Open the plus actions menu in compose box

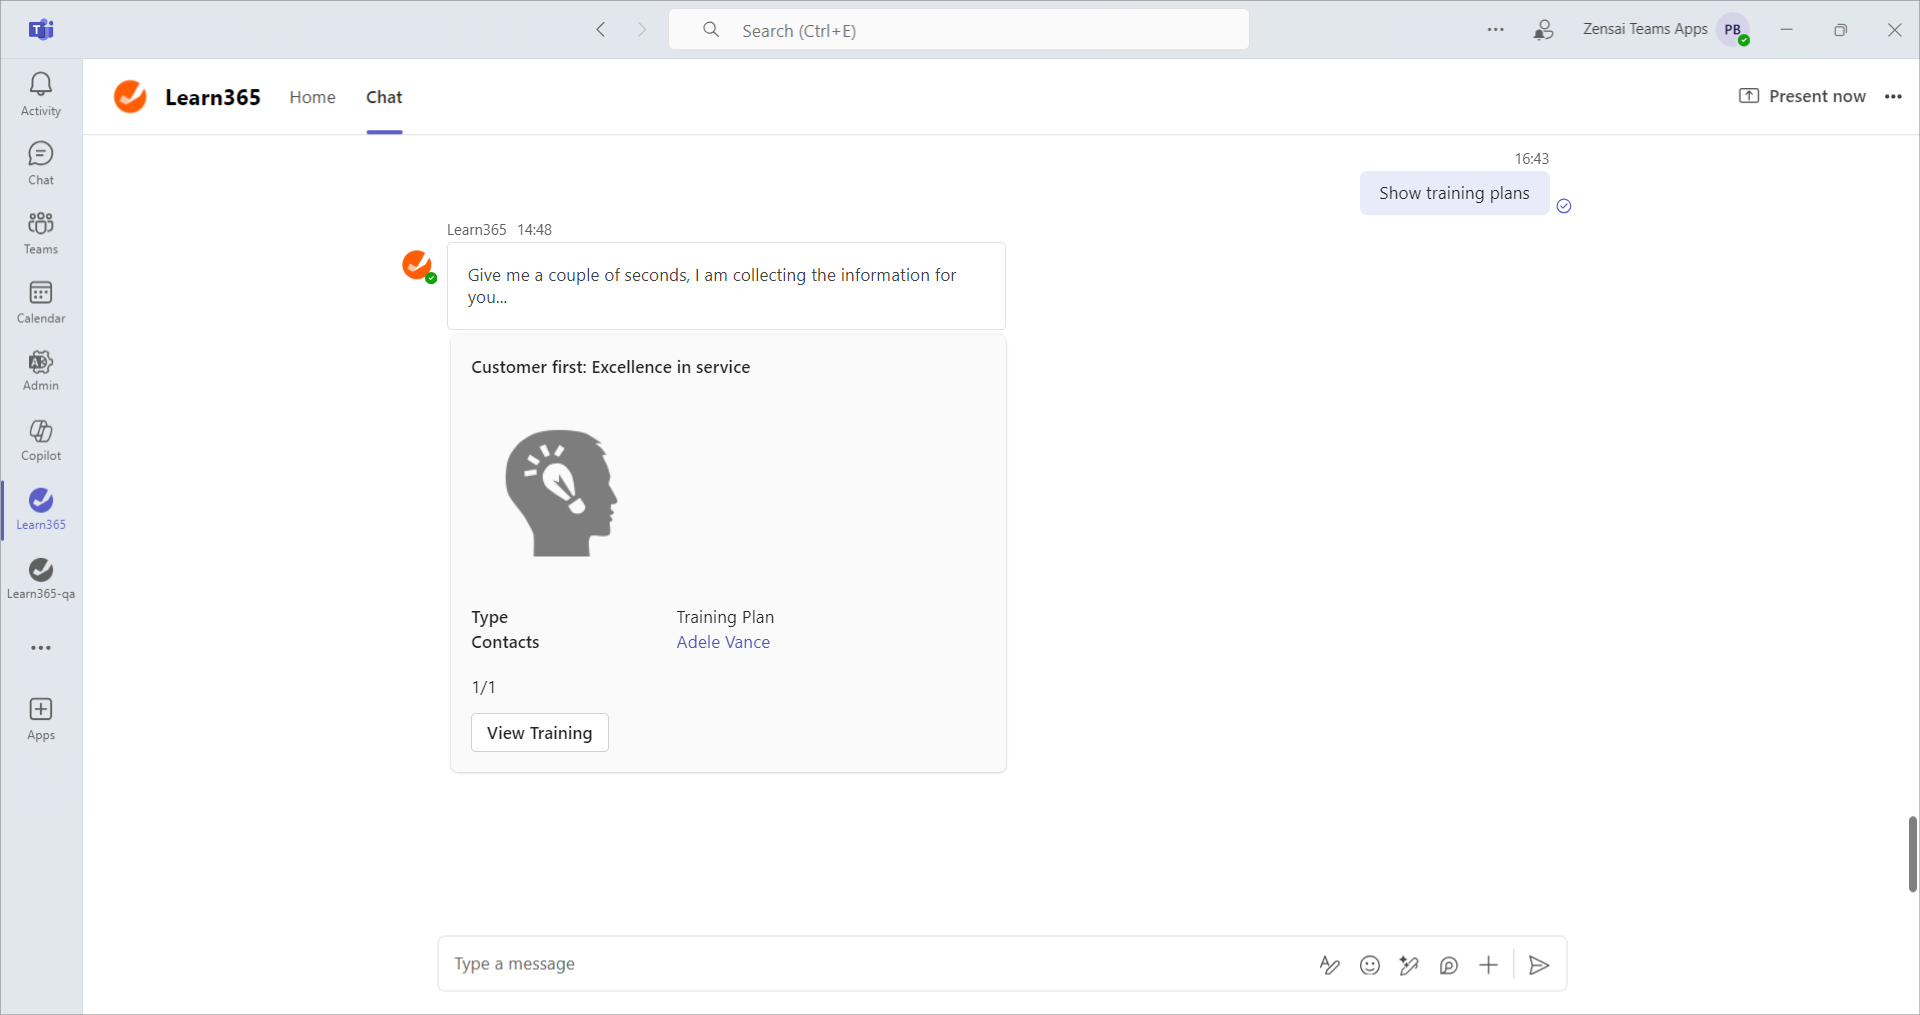point(1488,965)
